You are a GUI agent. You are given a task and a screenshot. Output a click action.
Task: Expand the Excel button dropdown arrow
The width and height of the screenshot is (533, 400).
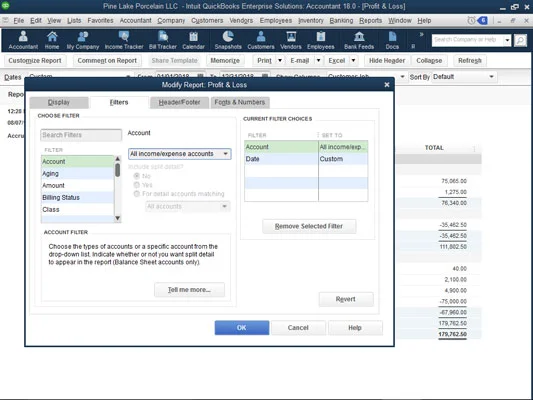click(x=354, y=60)
